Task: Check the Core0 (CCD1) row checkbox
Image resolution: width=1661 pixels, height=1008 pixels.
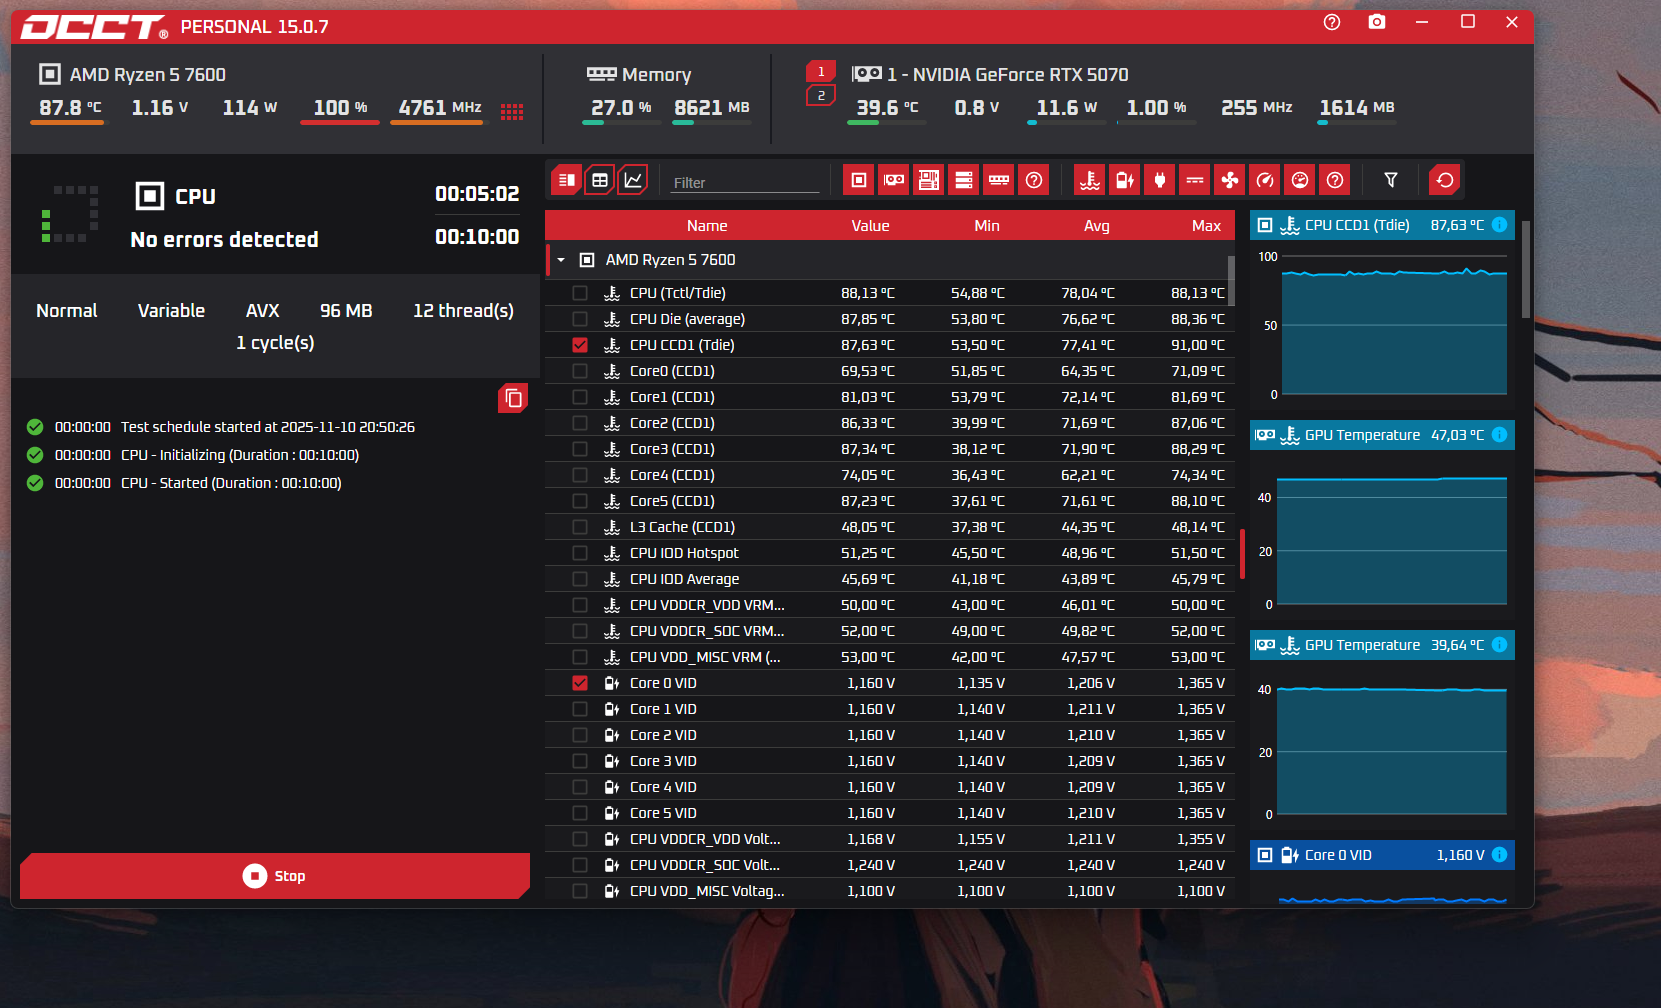Action: (580, 371)
